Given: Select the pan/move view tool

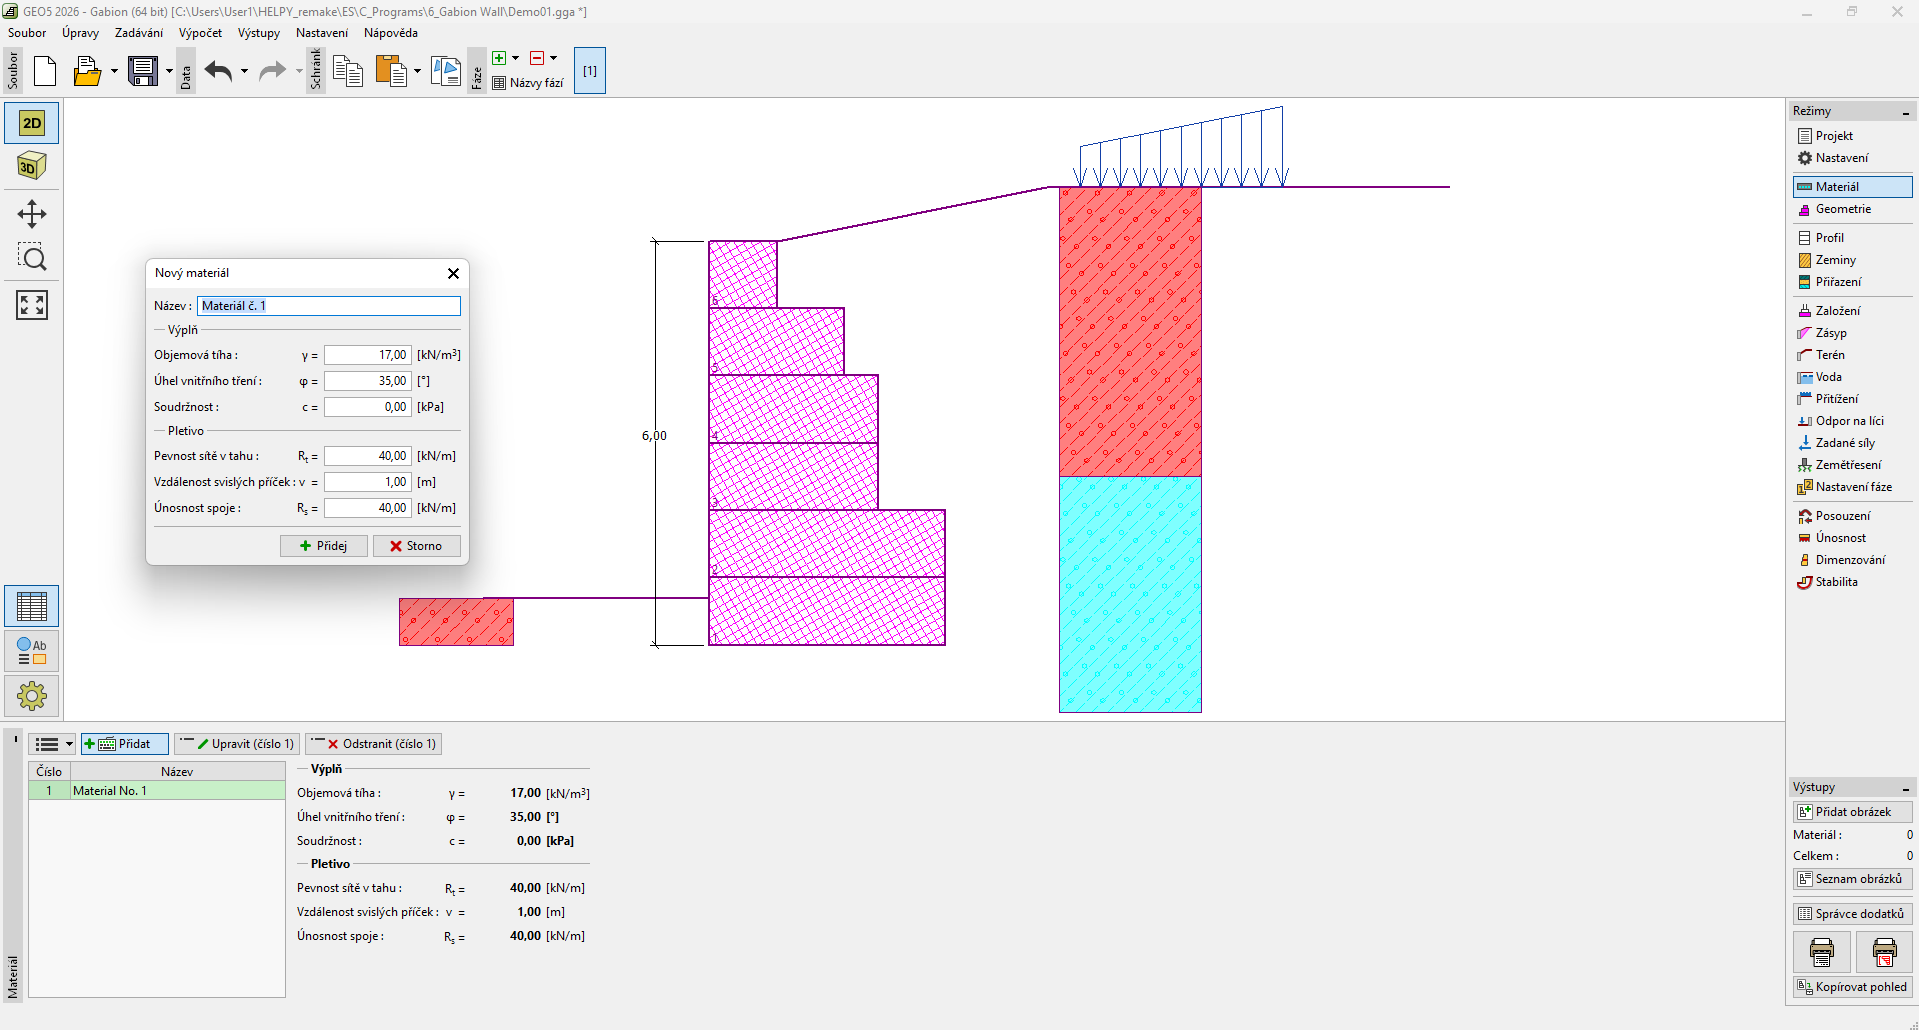Looking at the screenshot, I should pyautogui.click(x=31, y=214).
